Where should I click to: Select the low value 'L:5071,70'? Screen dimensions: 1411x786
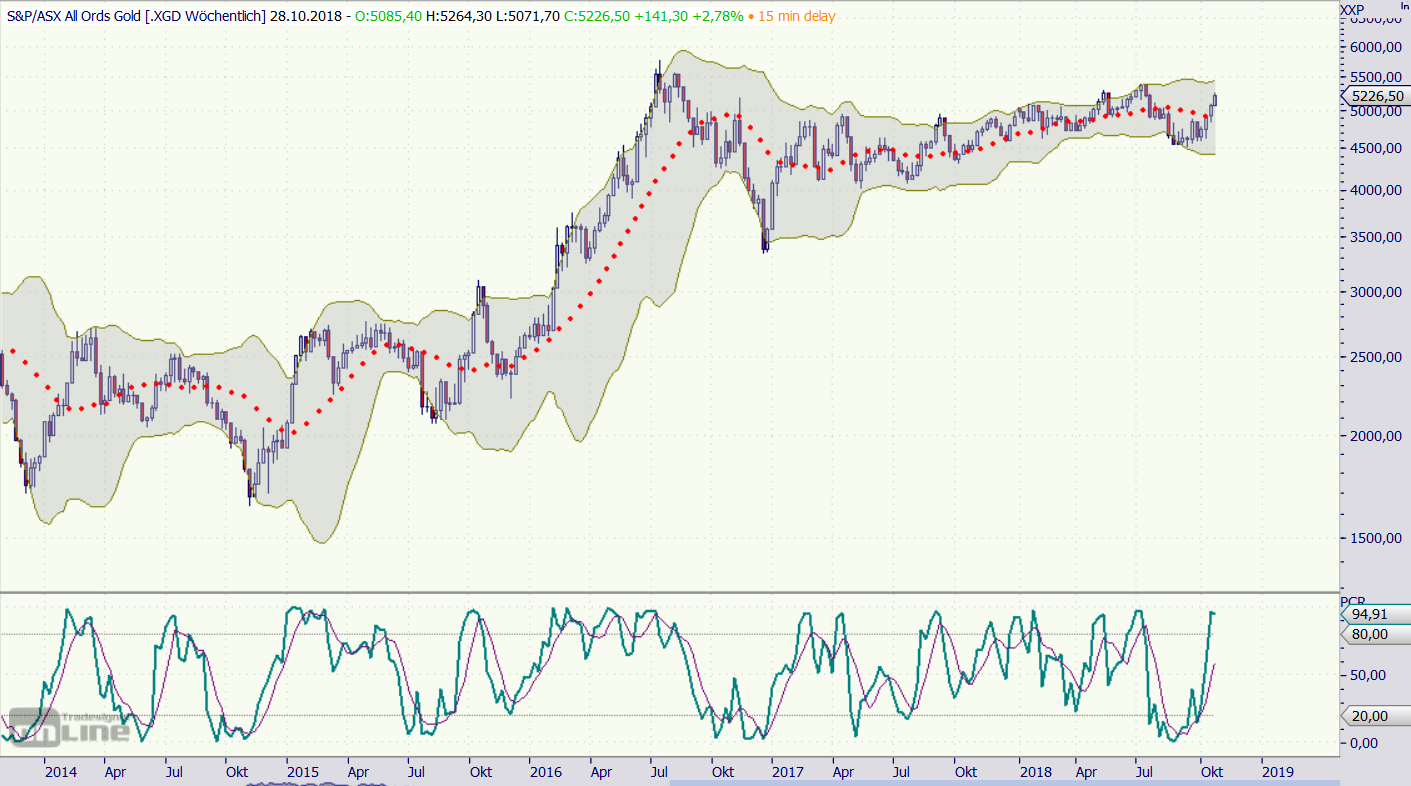coord(526,16)
